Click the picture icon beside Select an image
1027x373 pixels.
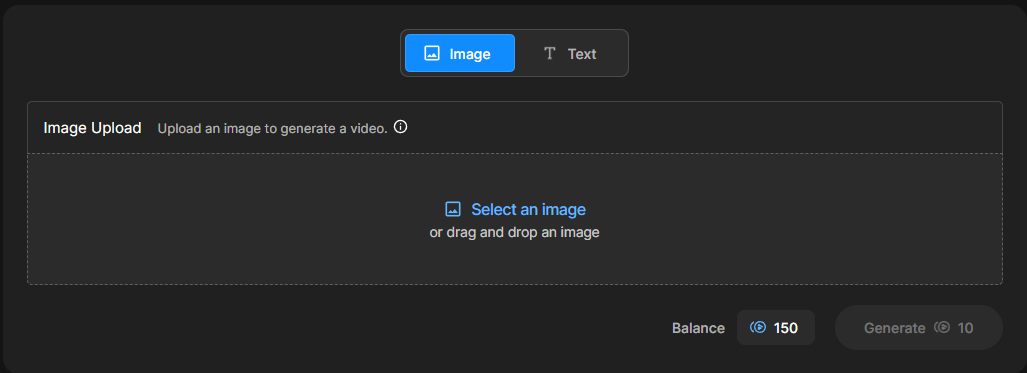tap(453, 209)
